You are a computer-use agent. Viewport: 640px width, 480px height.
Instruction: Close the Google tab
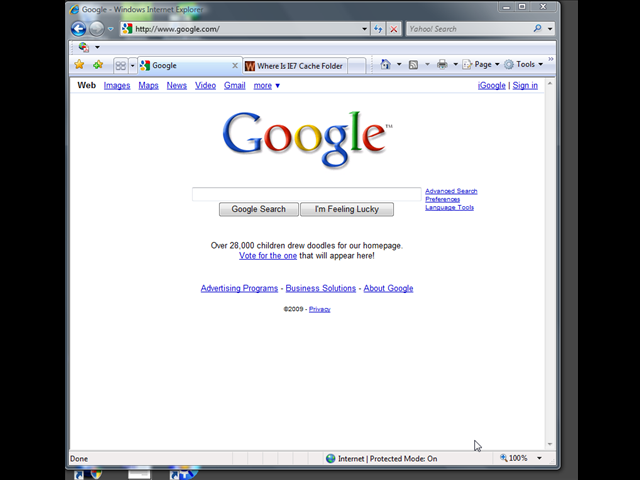235,65
